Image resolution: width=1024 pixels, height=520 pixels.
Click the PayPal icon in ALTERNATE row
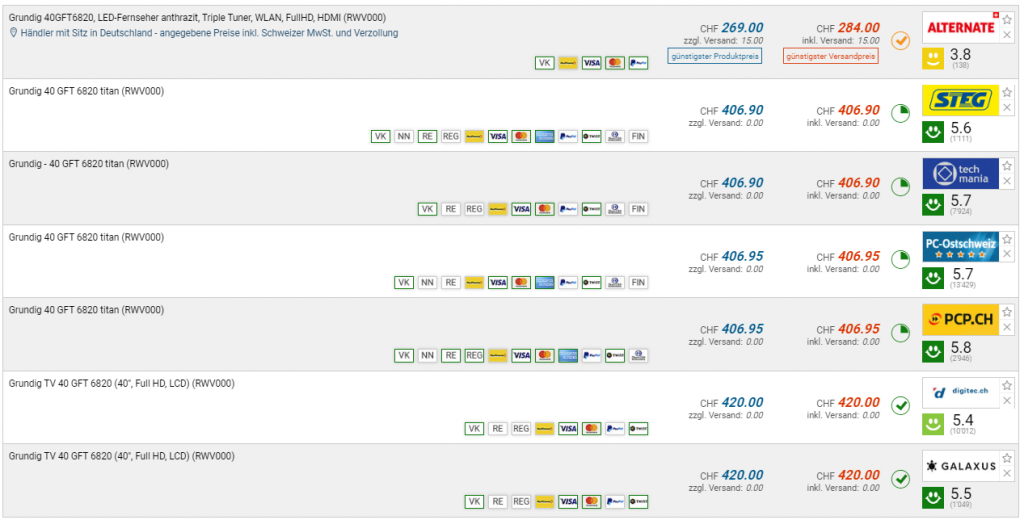[x=638, y=63]
